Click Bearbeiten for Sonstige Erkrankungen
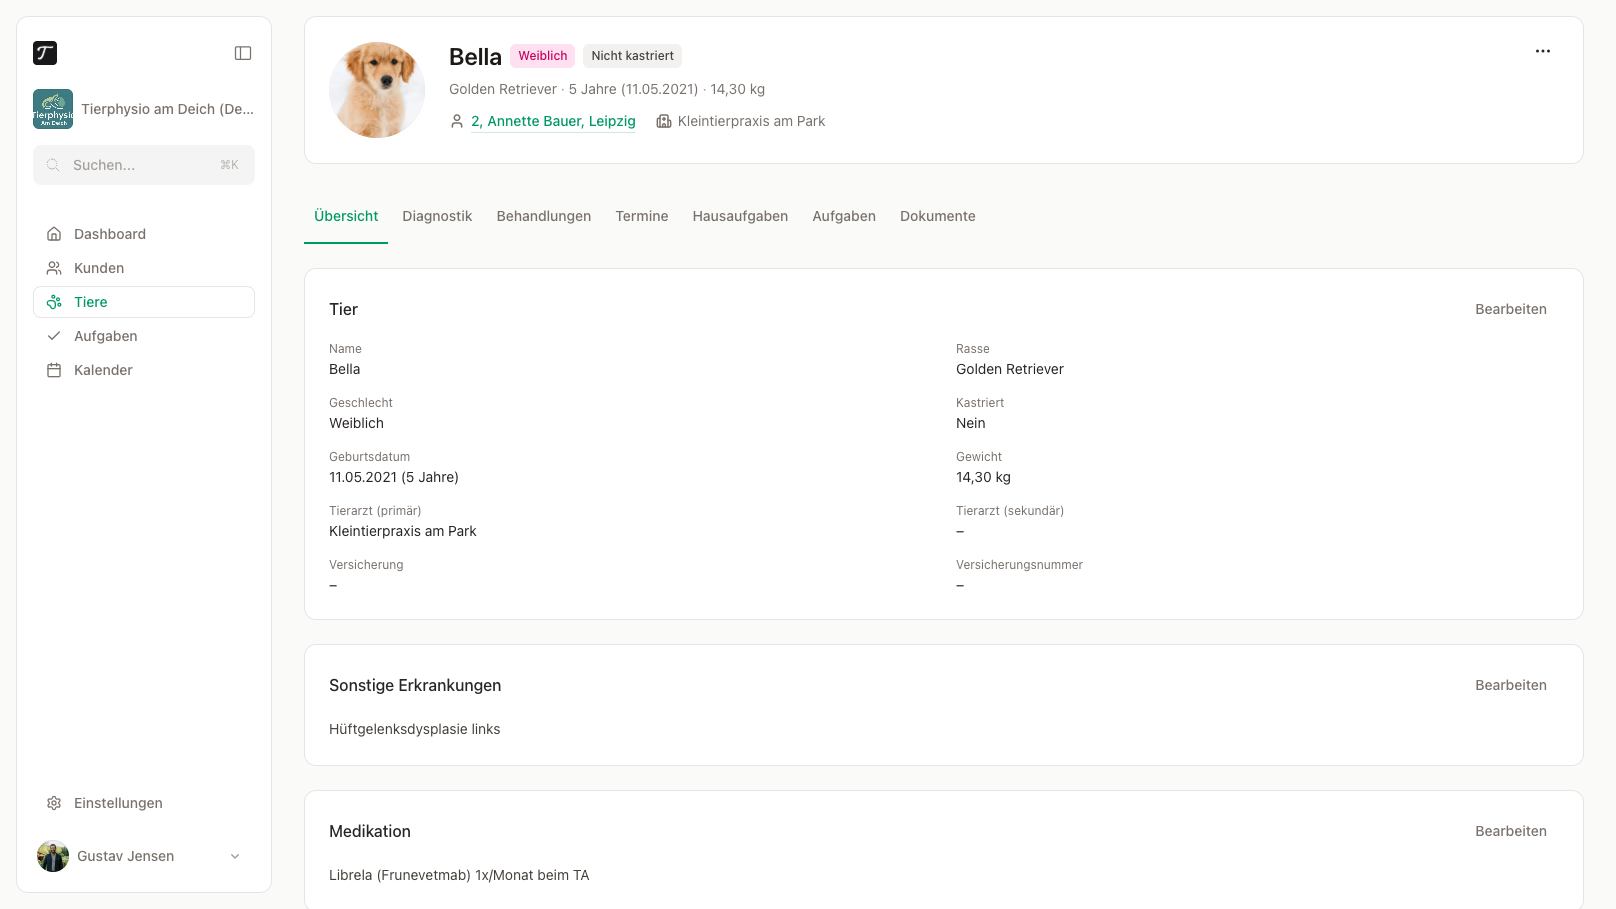This screenshot has width=1616, height=909. [x=1511, y=685]
